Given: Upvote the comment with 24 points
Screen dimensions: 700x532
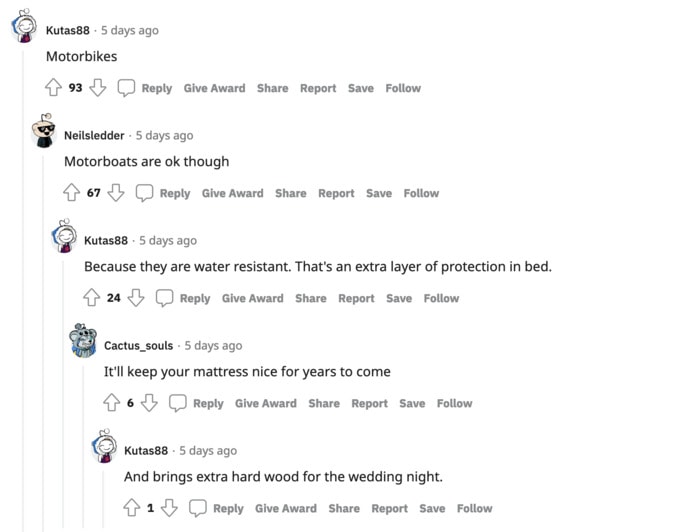Looking at the screenshot, I should point(92,298).
